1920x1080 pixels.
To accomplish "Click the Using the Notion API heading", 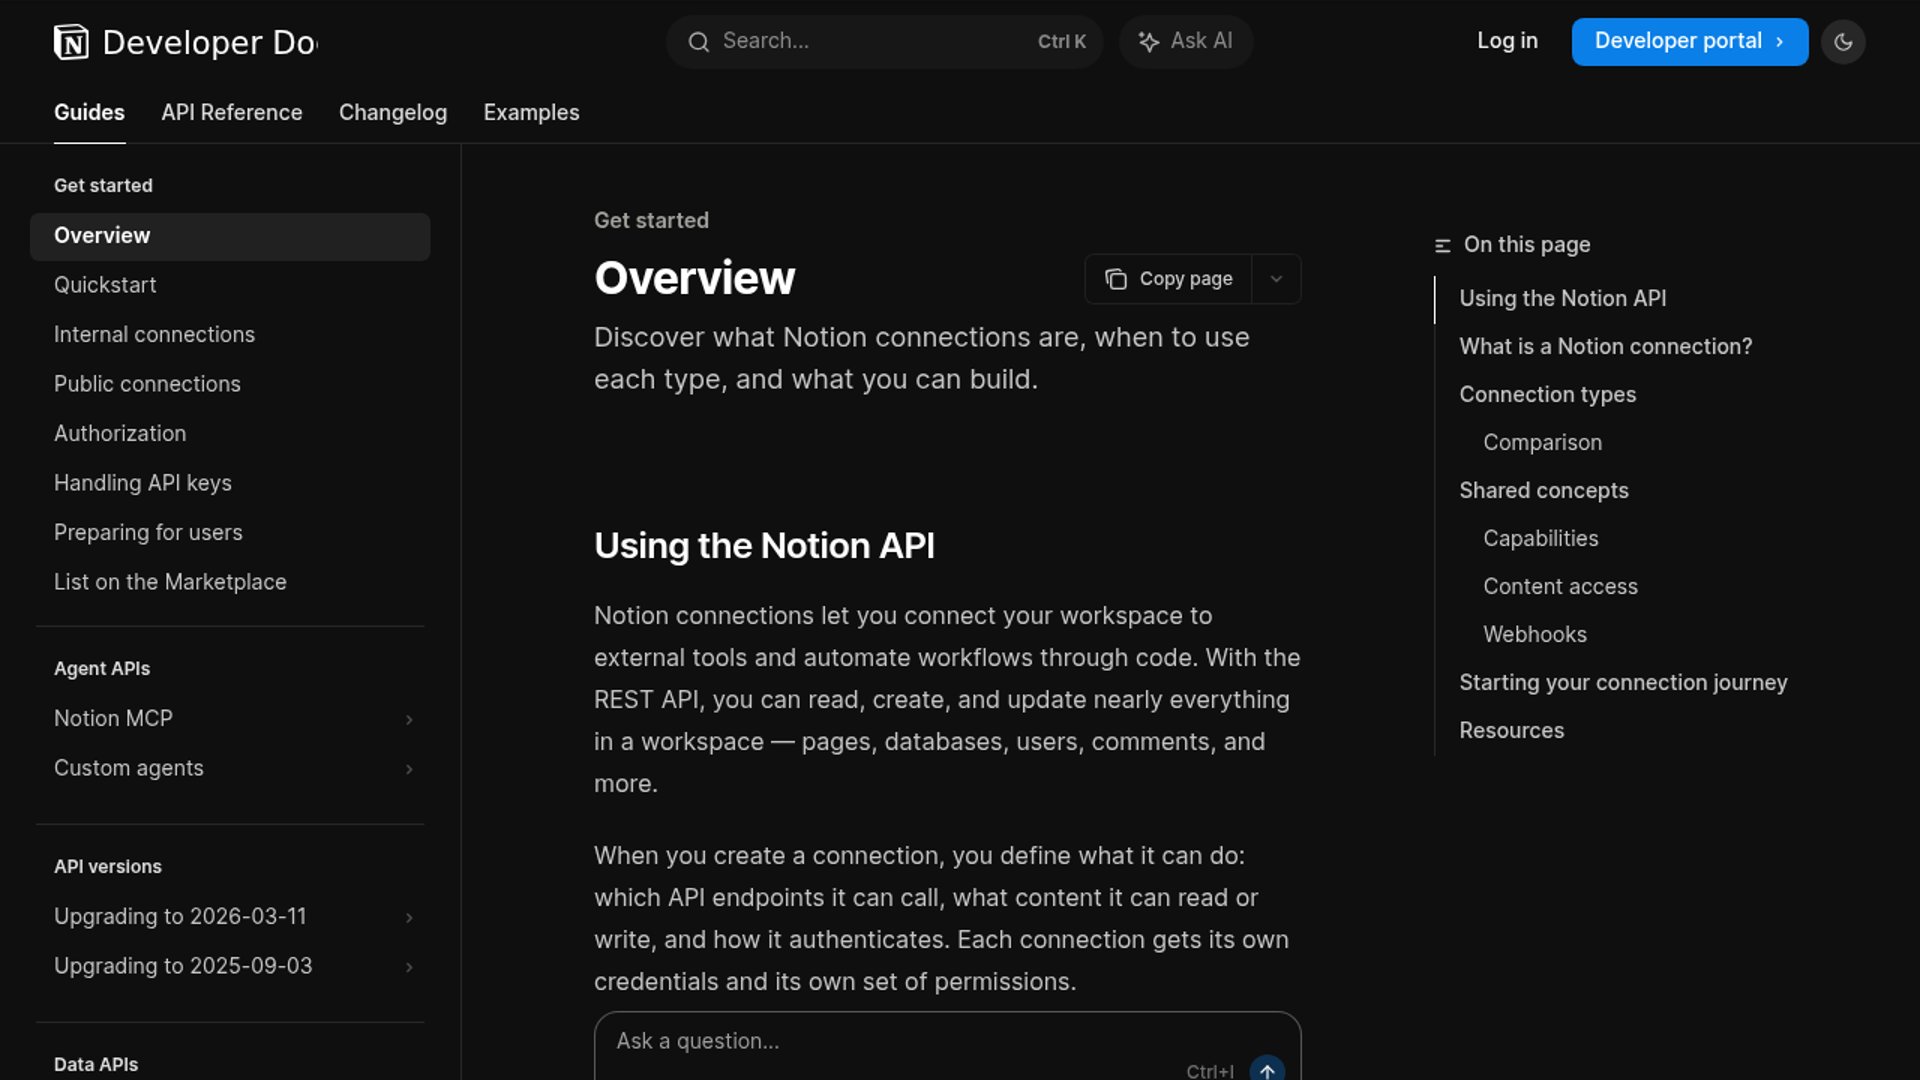I will pyautogui.click(x=764, y=546).
